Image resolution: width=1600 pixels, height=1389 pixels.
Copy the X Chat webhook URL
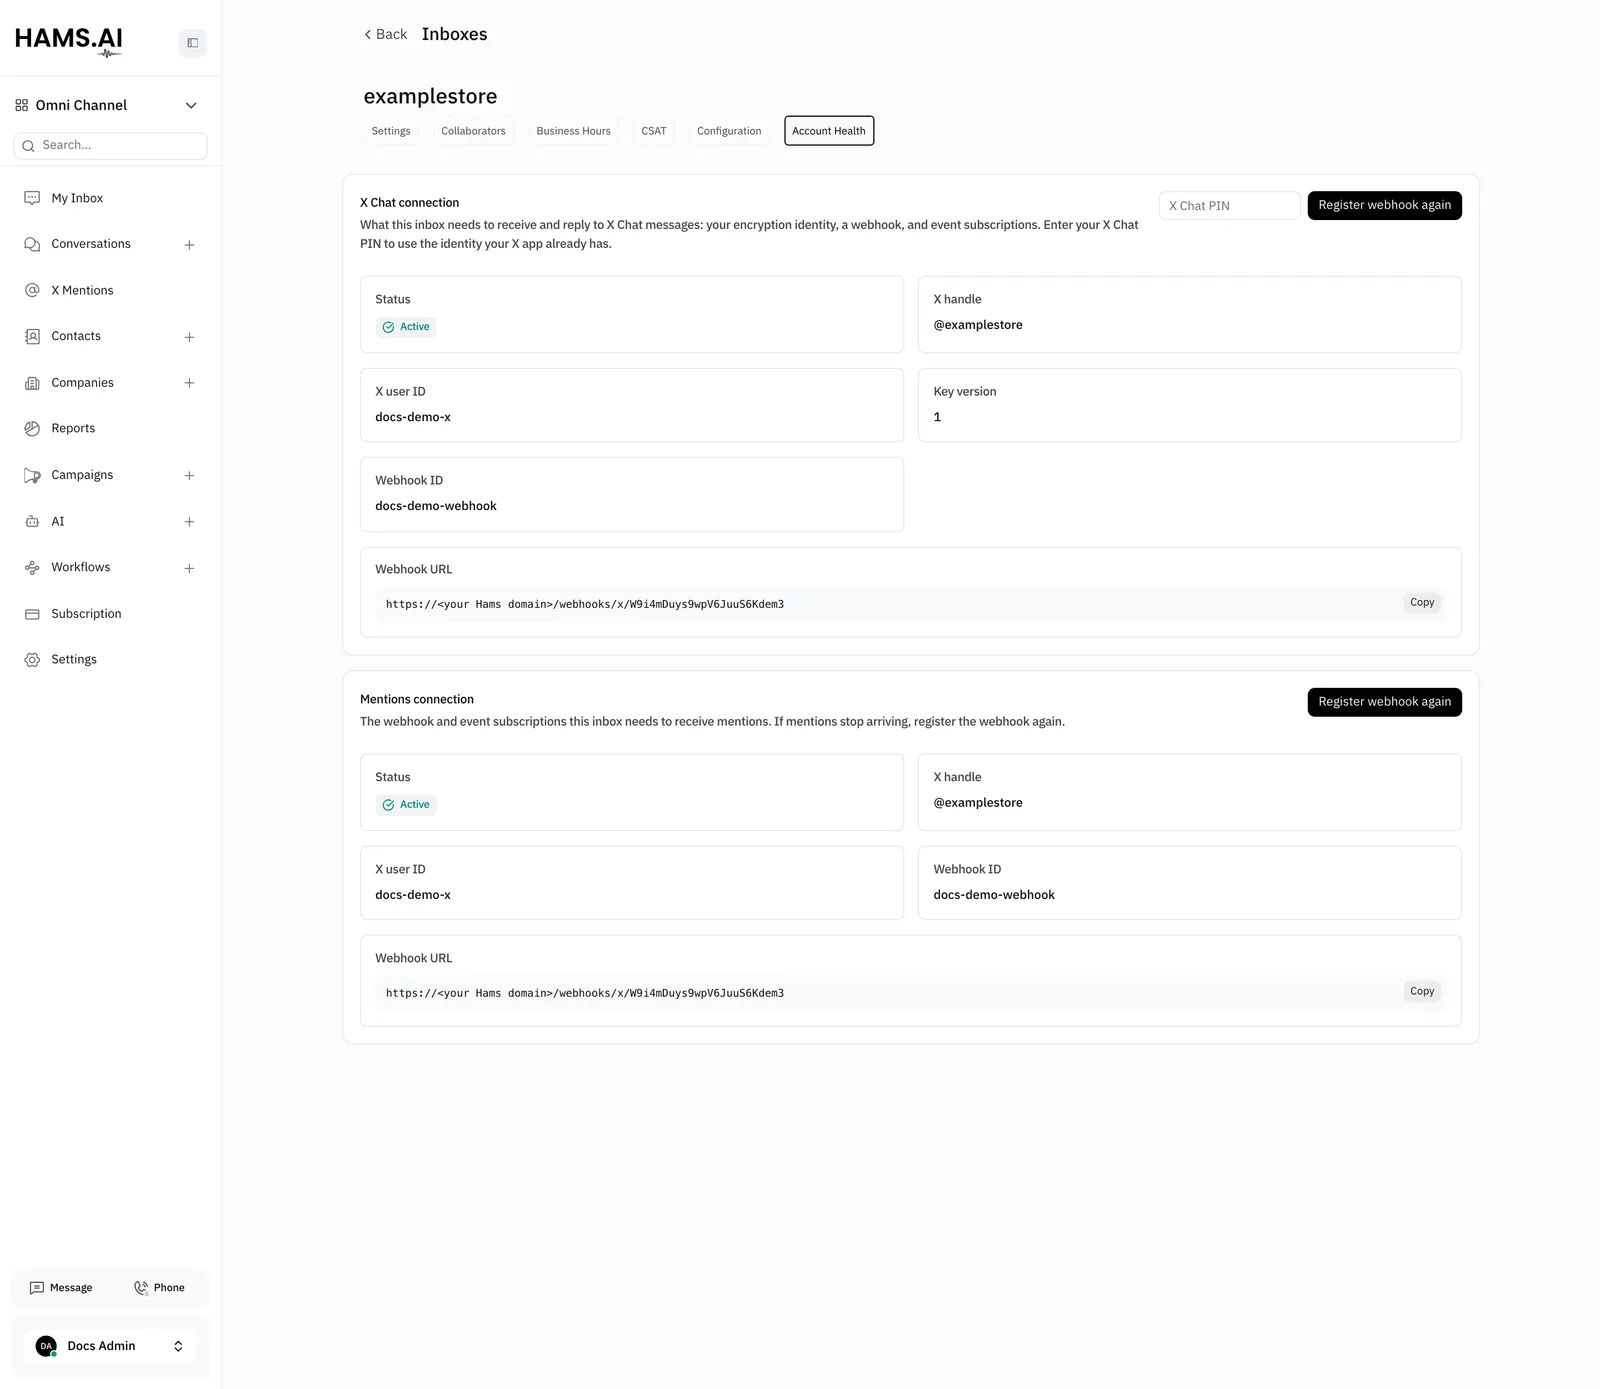pos(1422,603)
